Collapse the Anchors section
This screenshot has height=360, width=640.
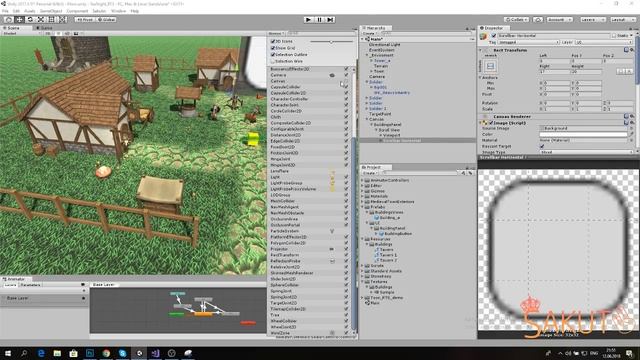click(x=480, y=77)
